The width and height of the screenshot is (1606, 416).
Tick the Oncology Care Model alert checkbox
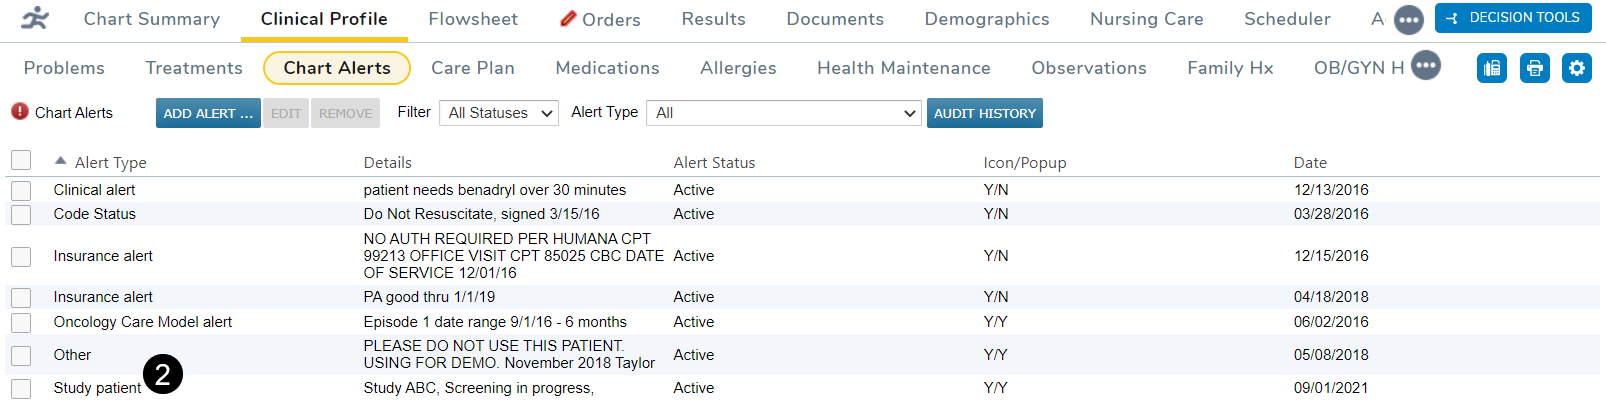click(21, 322)
